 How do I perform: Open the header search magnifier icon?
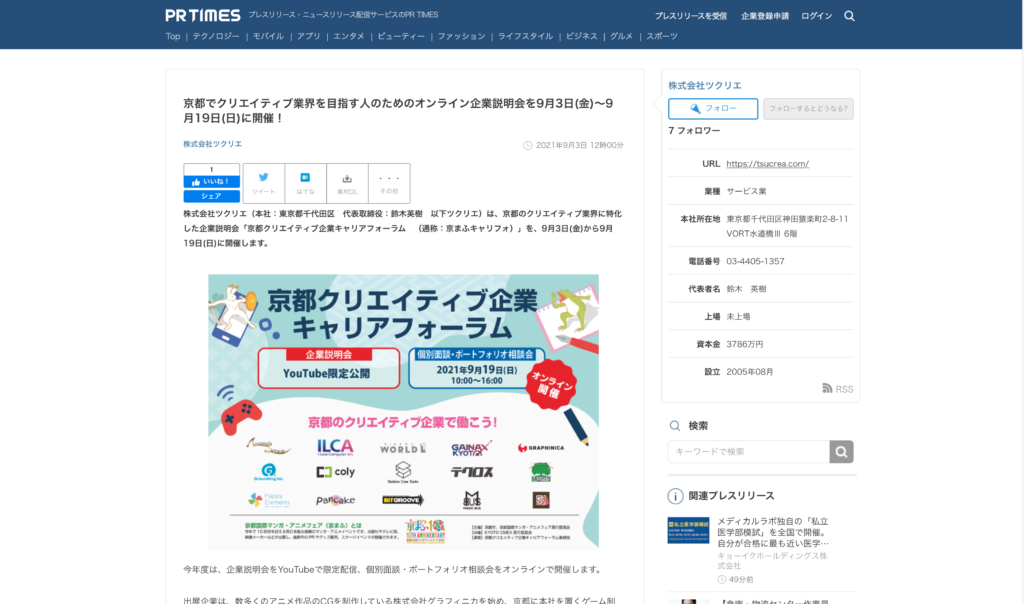tap(849, 16)
